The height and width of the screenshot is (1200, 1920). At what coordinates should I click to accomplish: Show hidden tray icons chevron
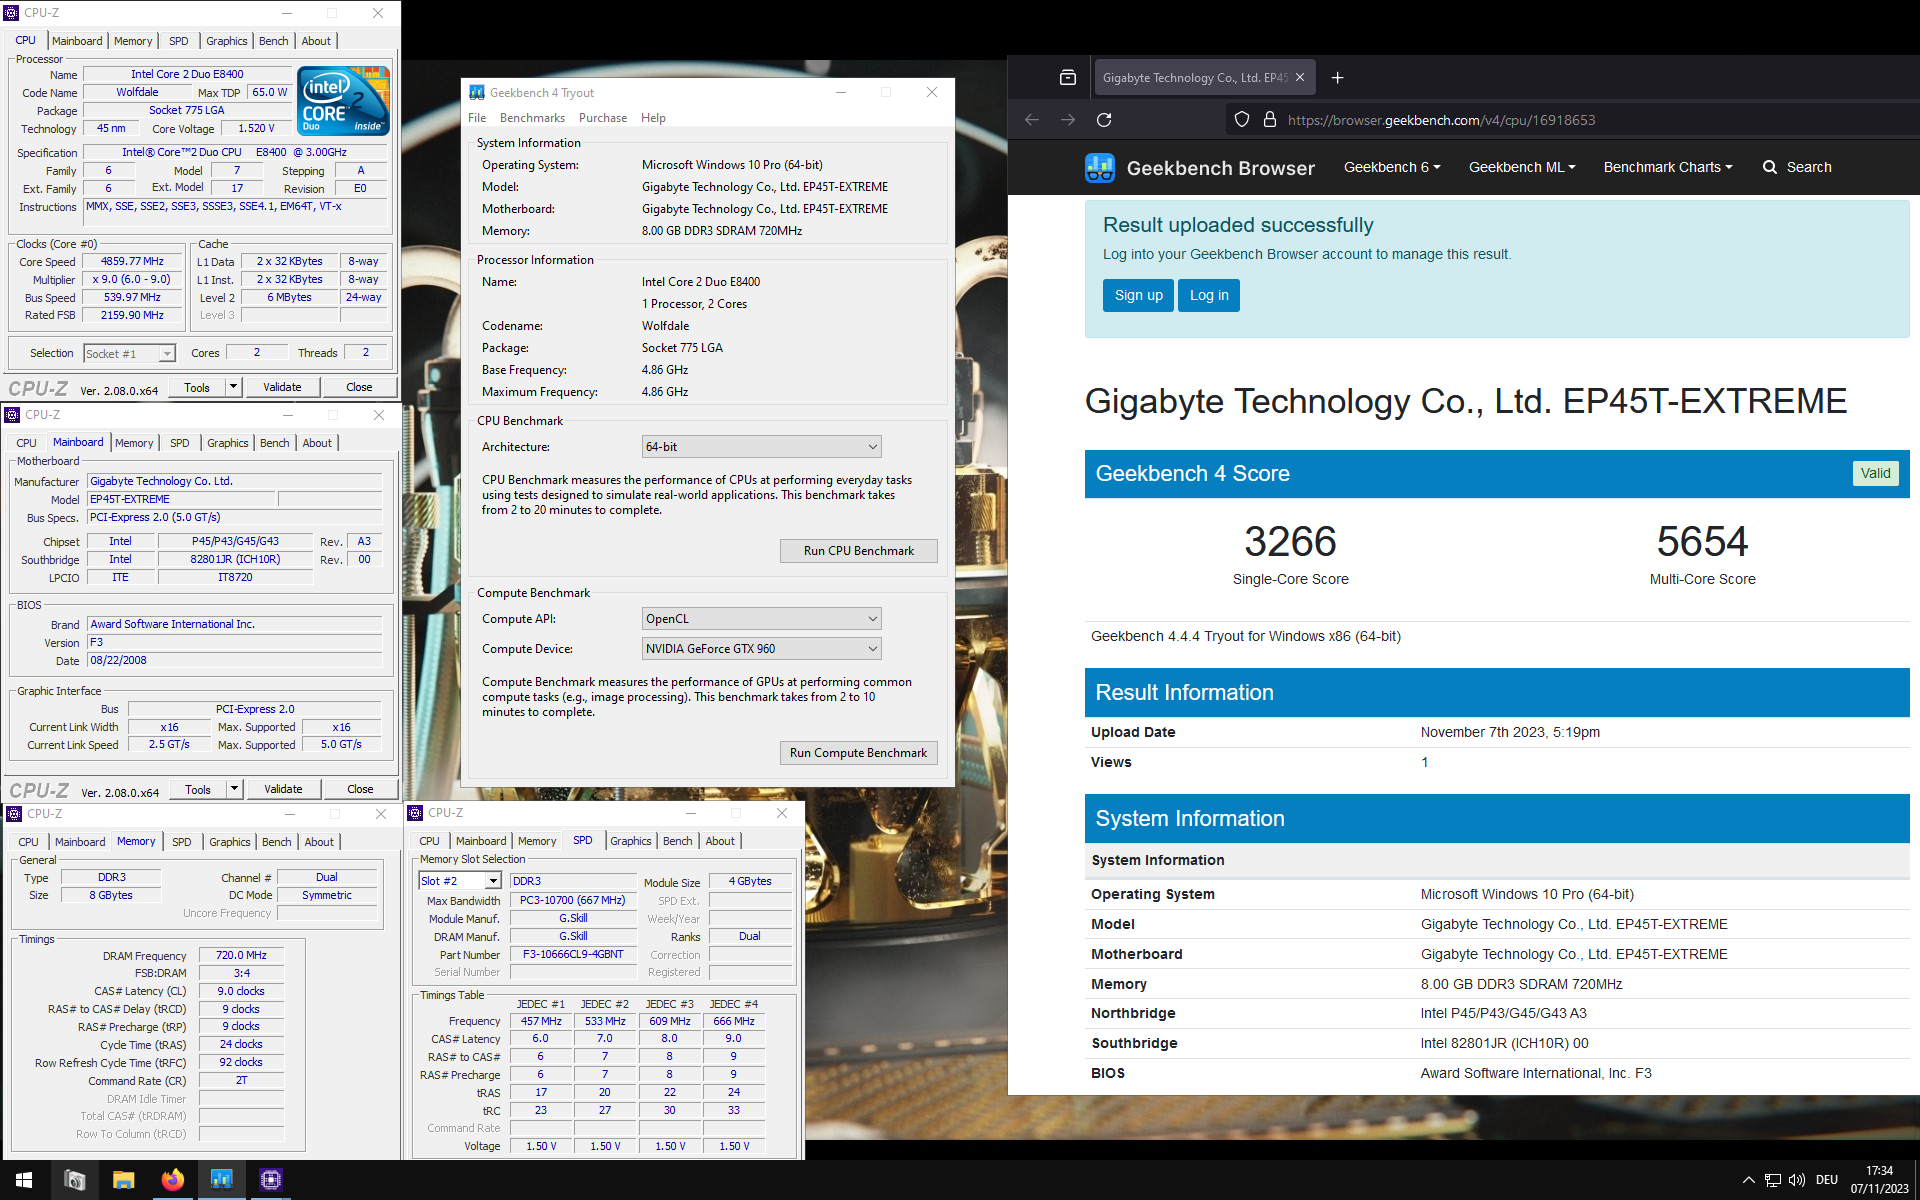pos(1748,1180)
